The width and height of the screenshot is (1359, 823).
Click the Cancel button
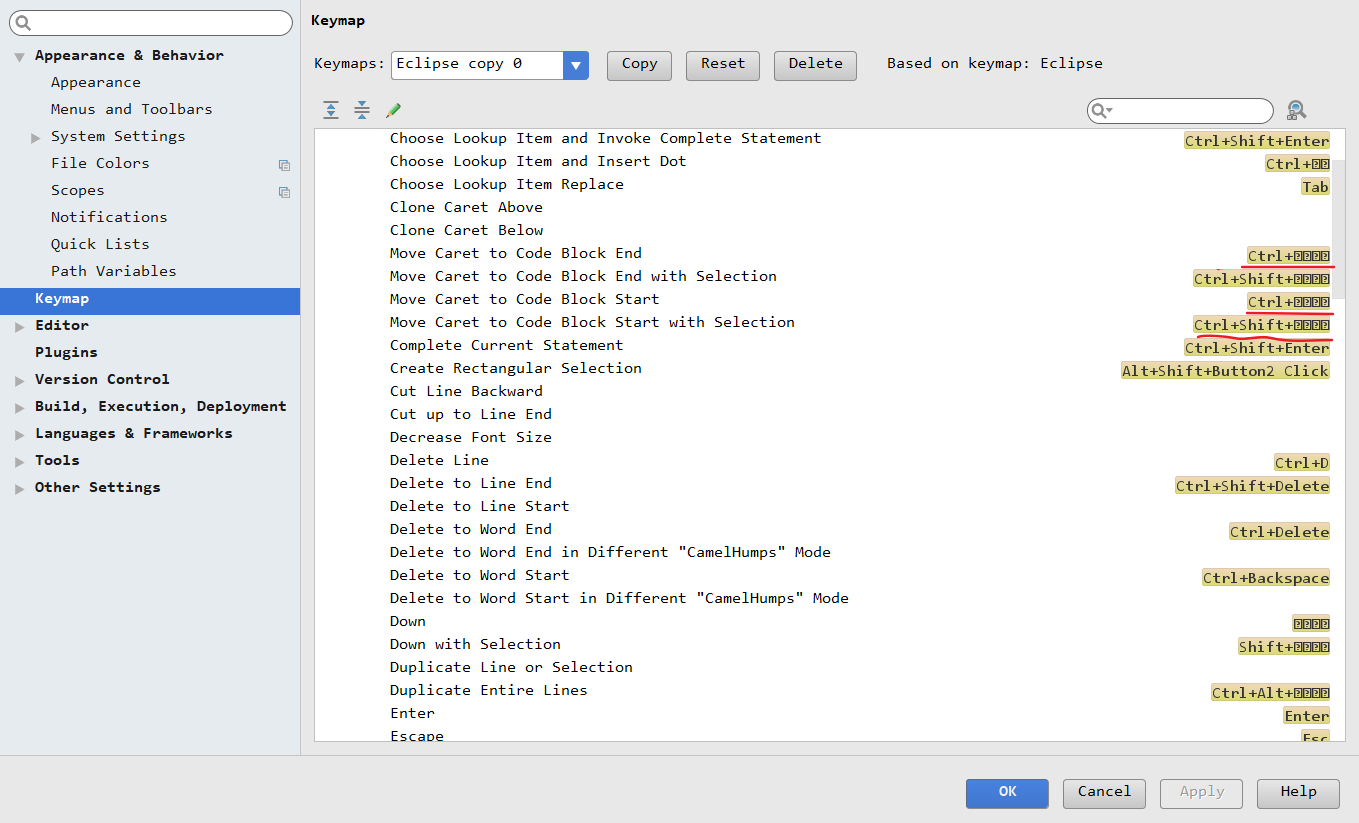coord(1104,792)
